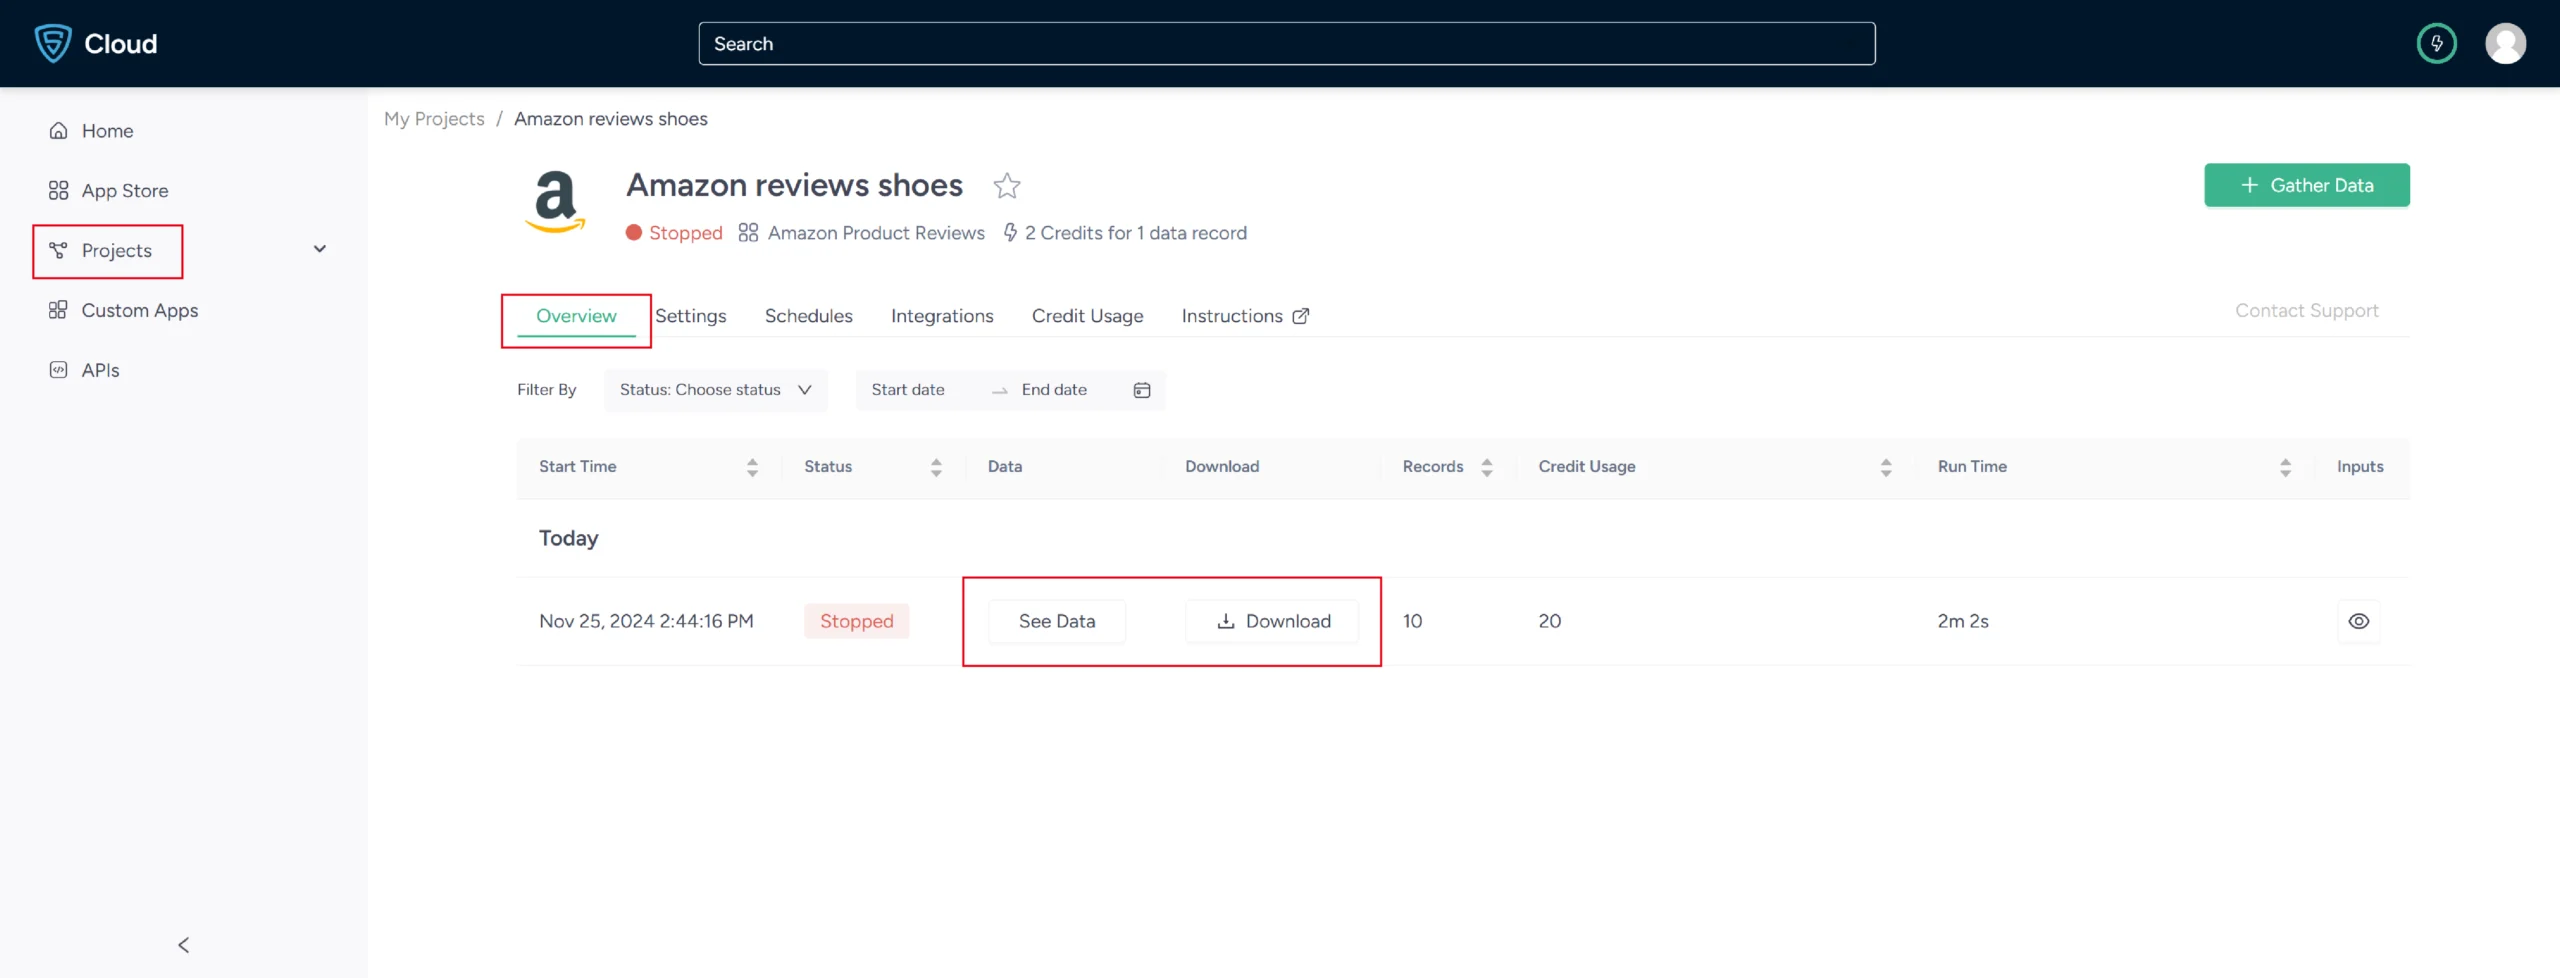Click the '2m 2s' run time value

click(1962, 621)
